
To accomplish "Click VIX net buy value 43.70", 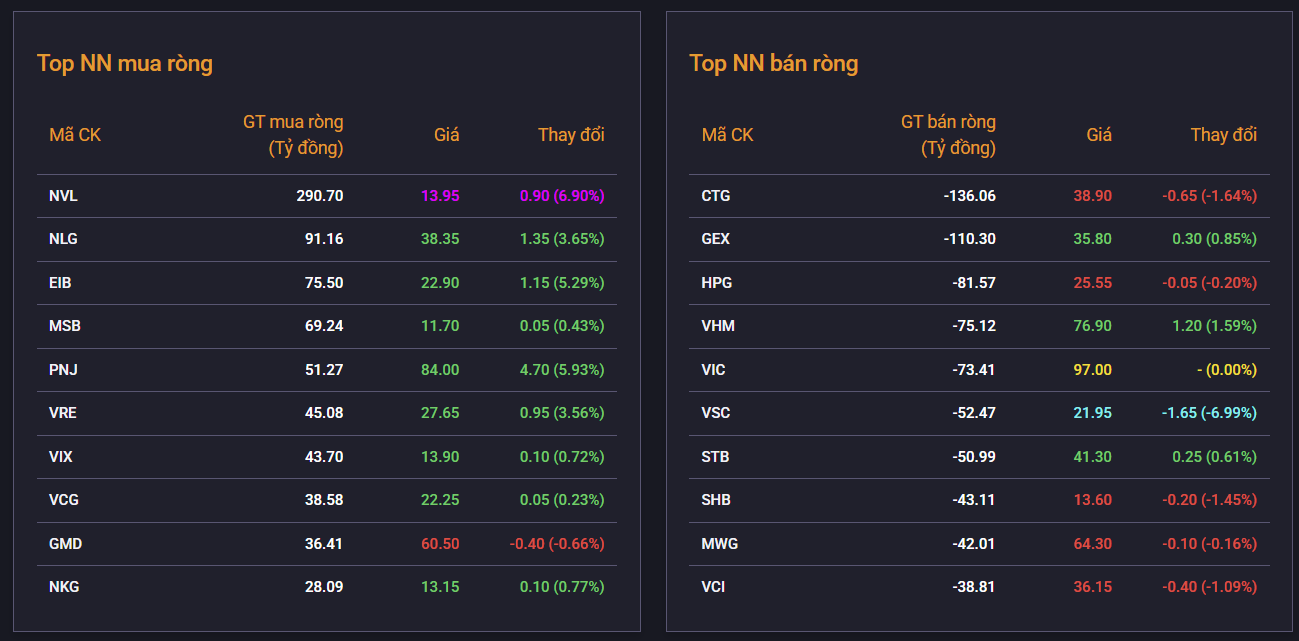I will (x=324, y=457).
